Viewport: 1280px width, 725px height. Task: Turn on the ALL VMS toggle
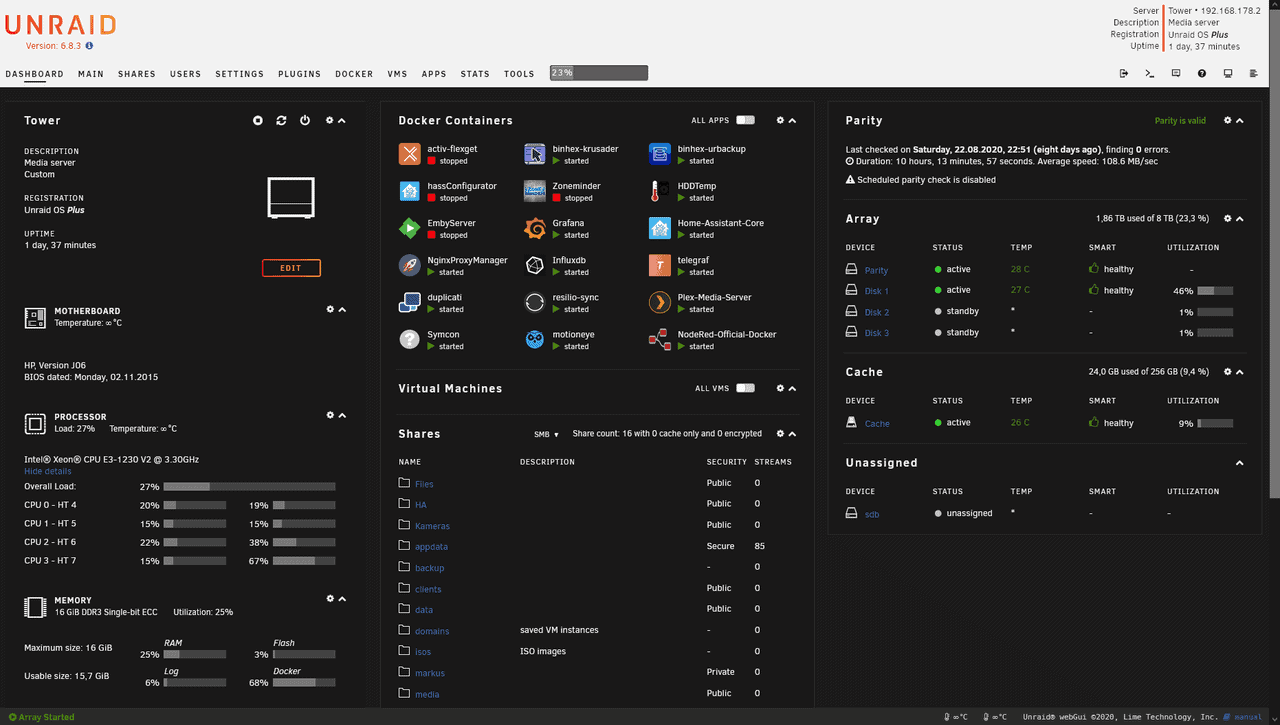pos(744,388)
